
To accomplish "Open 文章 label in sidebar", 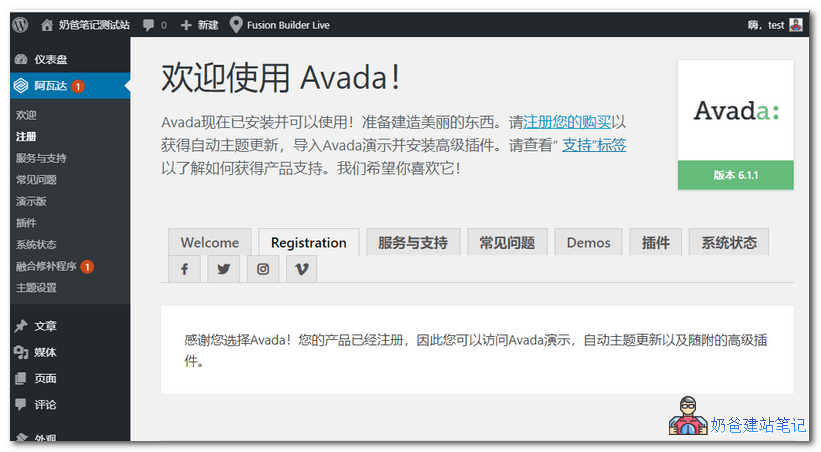I will pyautogui.click(x=46, y=326).
